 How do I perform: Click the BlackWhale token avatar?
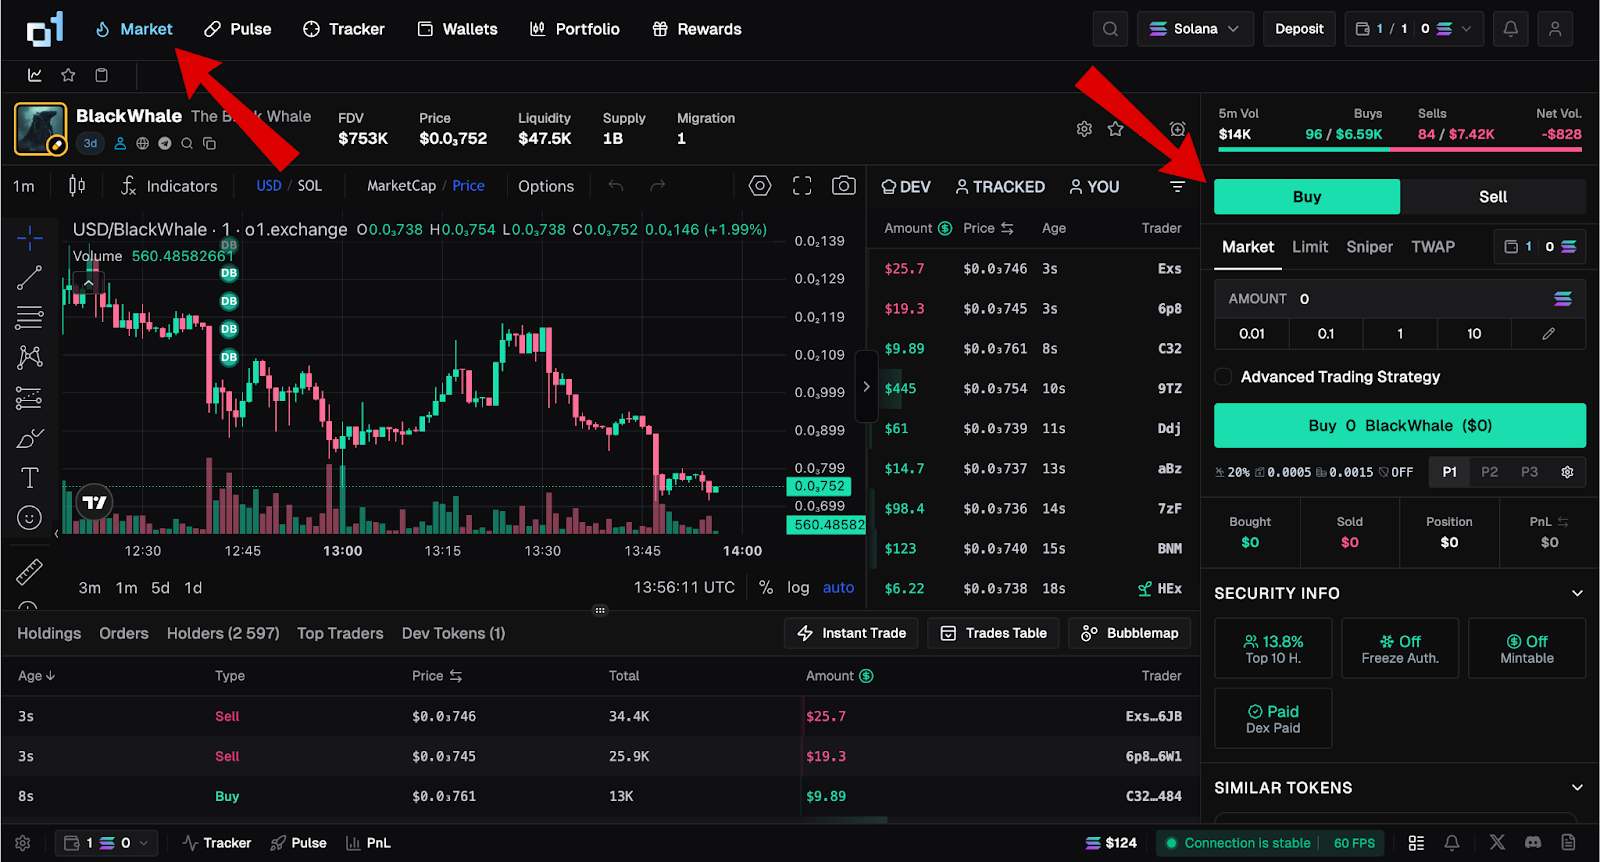point(41,129)
